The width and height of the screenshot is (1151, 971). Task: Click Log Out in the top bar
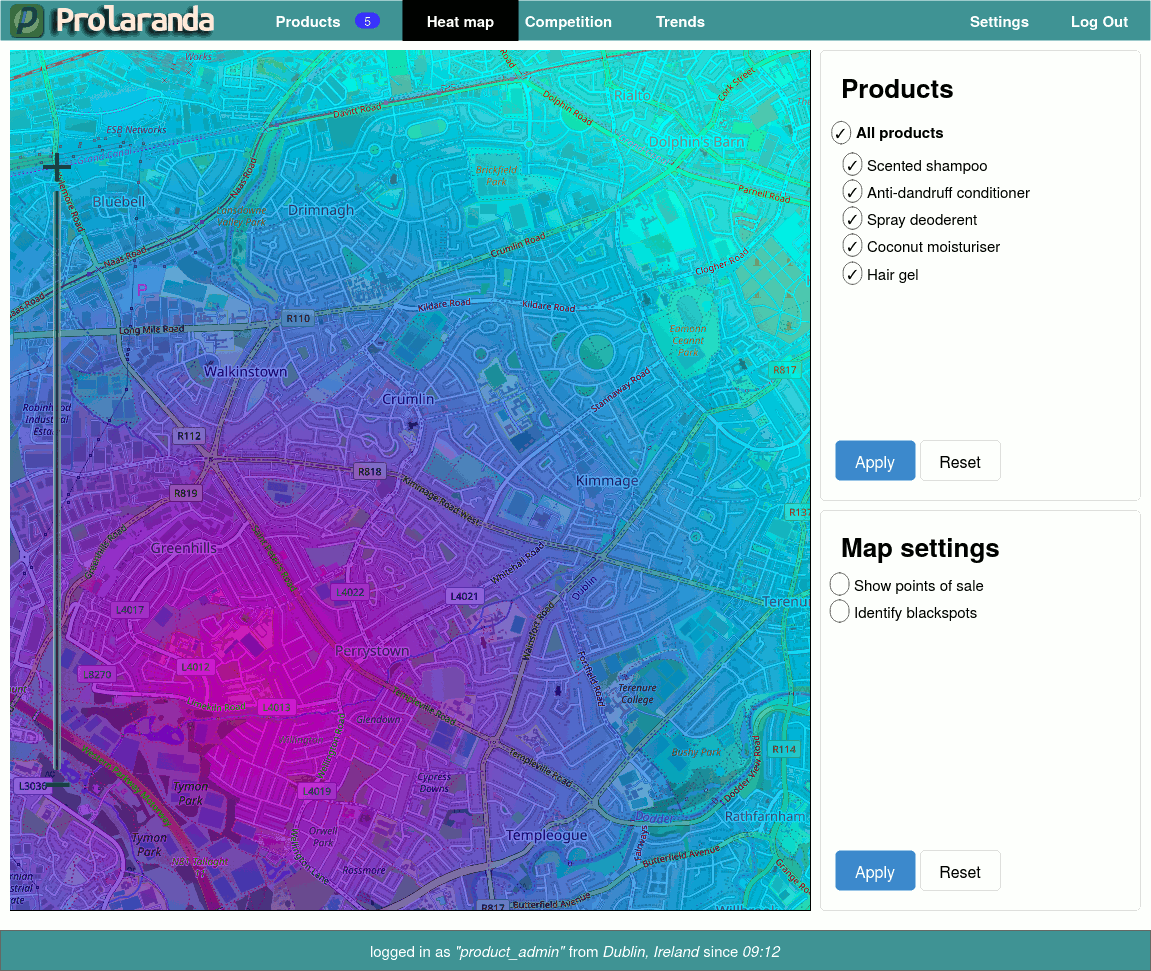tap(1099, 21)
